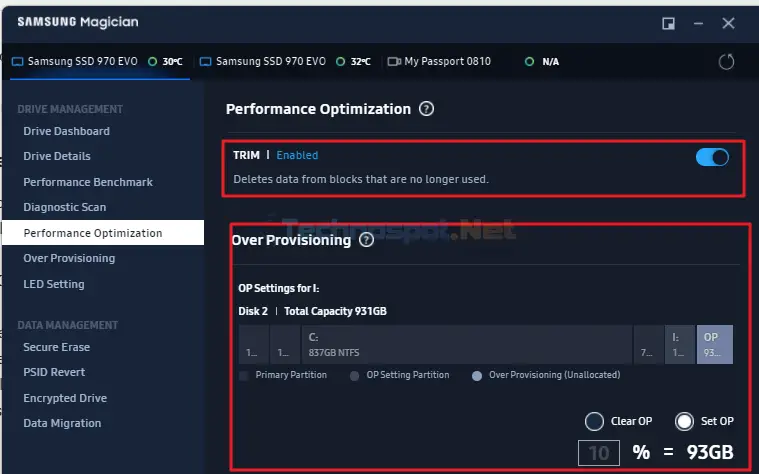The width and height of the screenshot is (759, 474).
Task: Open Drive Dashboard in sidebar
Action: click(66, 131)
